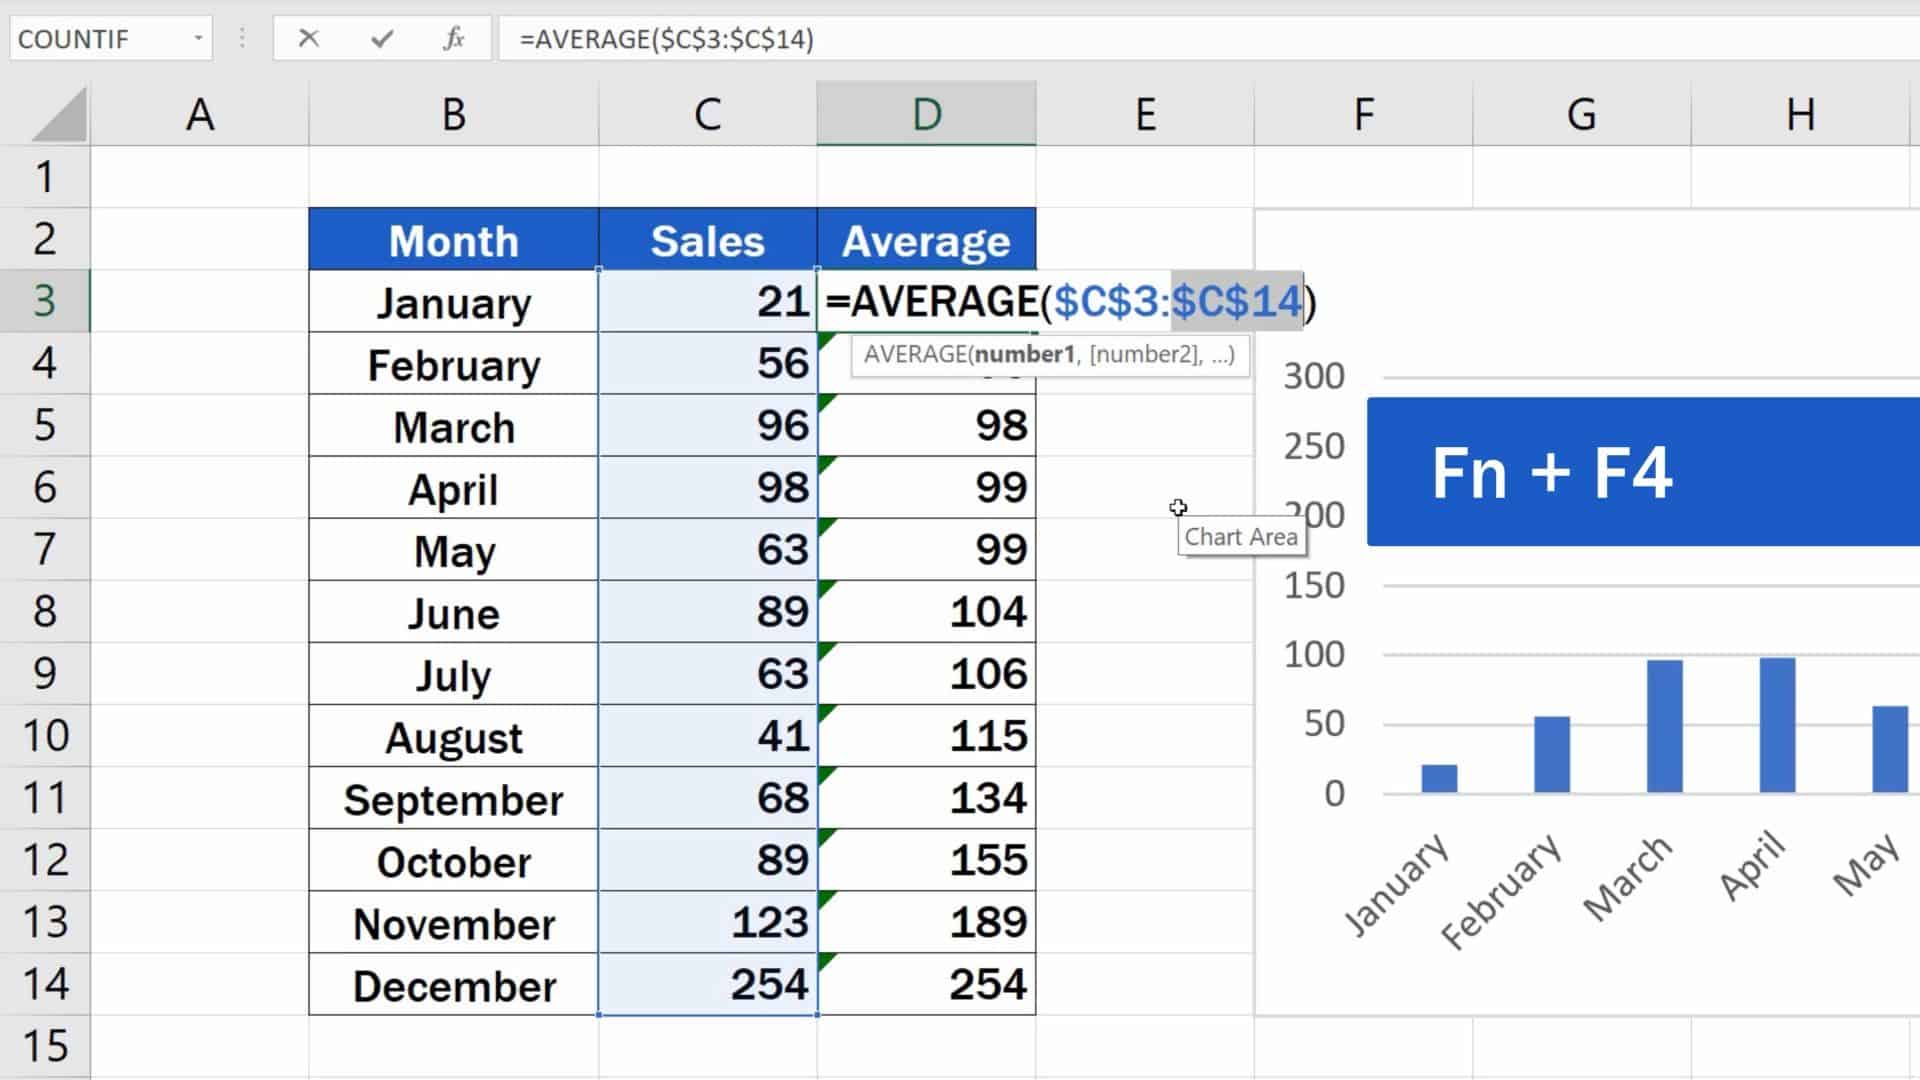Select row 1 header
Screen dimensions: 1920x1080
[45, 177]
